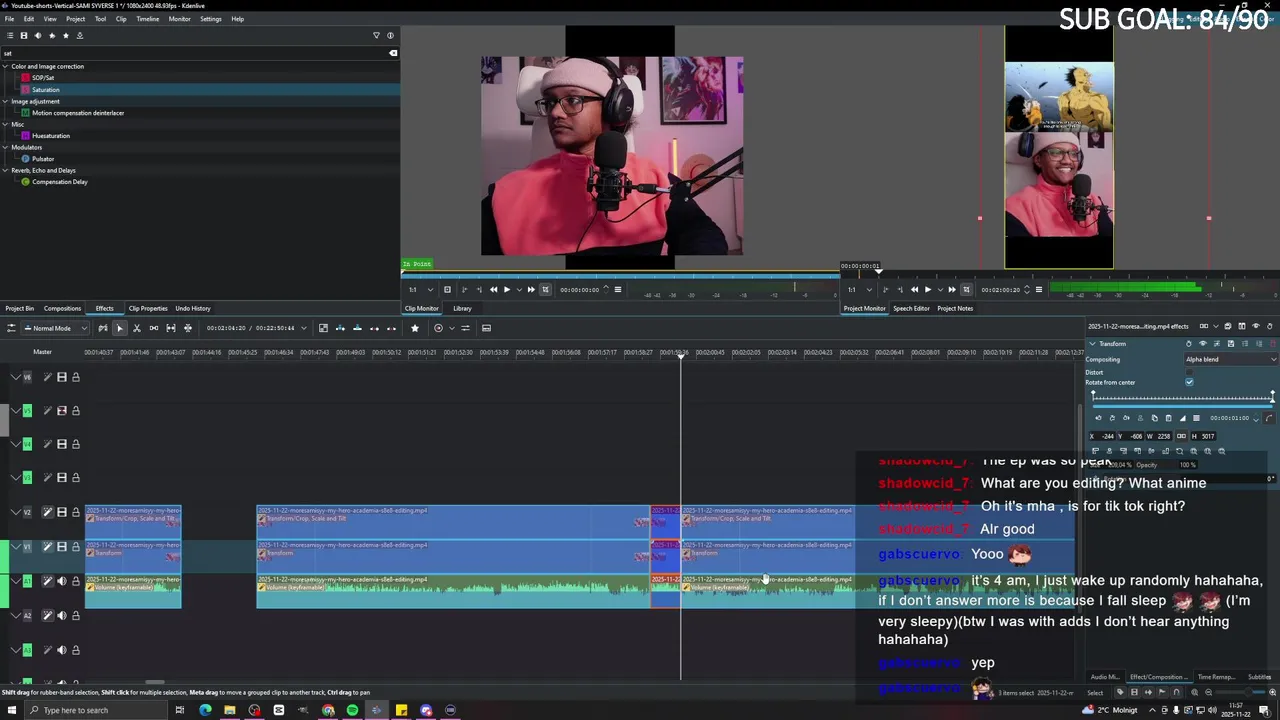Open the V2 track effects wand icon

(47, 512)
